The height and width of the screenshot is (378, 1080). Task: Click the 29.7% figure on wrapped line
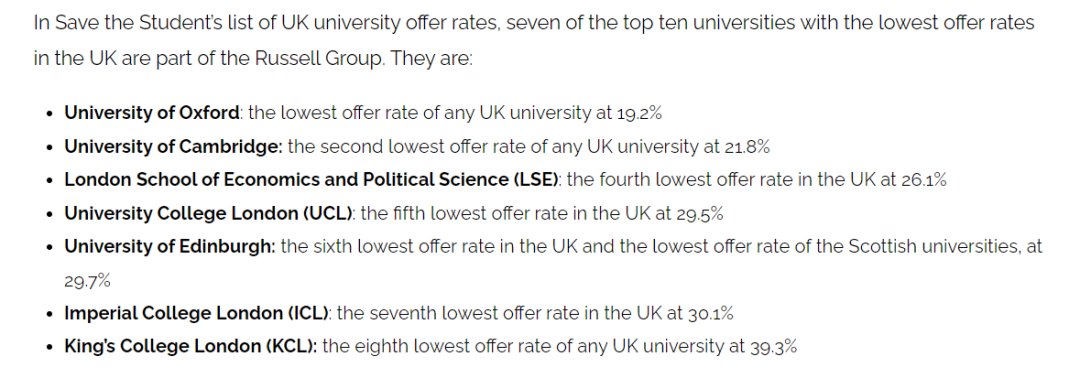click(87, 281)
